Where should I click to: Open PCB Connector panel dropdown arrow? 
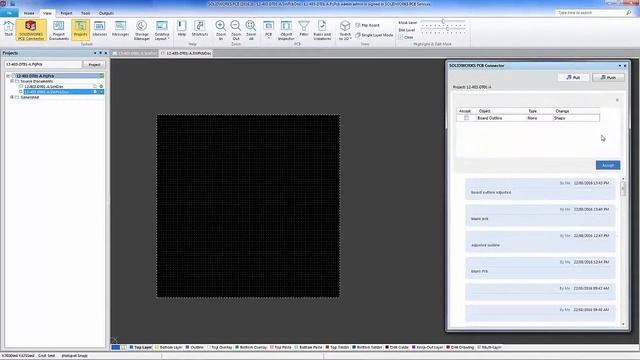pyautogui.click(x=620, y=66)
